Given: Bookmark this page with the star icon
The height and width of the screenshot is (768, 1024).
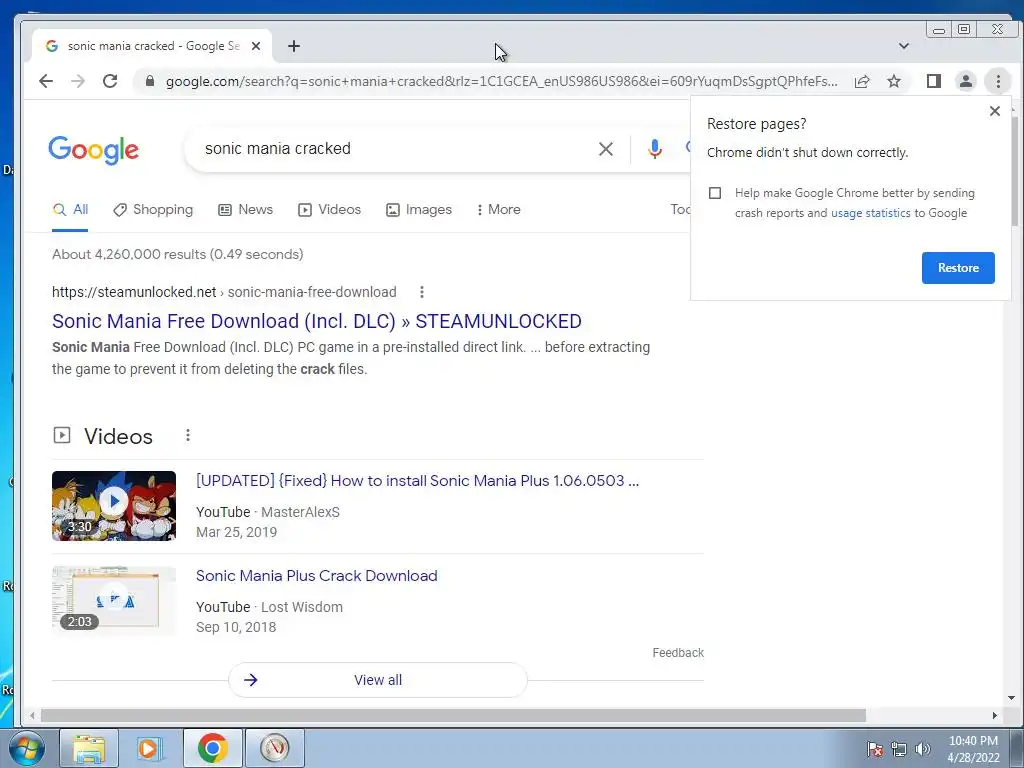Looking at the screenshot, I should click(894, 81).
